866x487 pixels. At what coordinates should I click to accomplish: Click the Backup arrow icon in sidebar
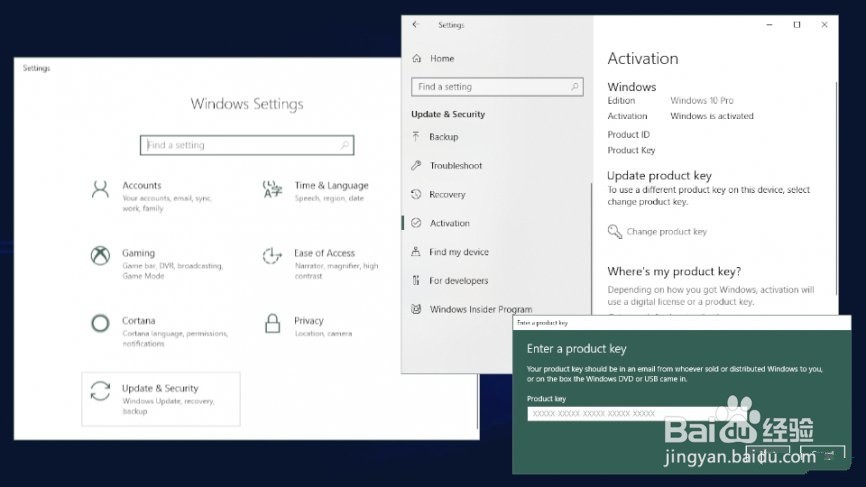click(x=416, y=136)
